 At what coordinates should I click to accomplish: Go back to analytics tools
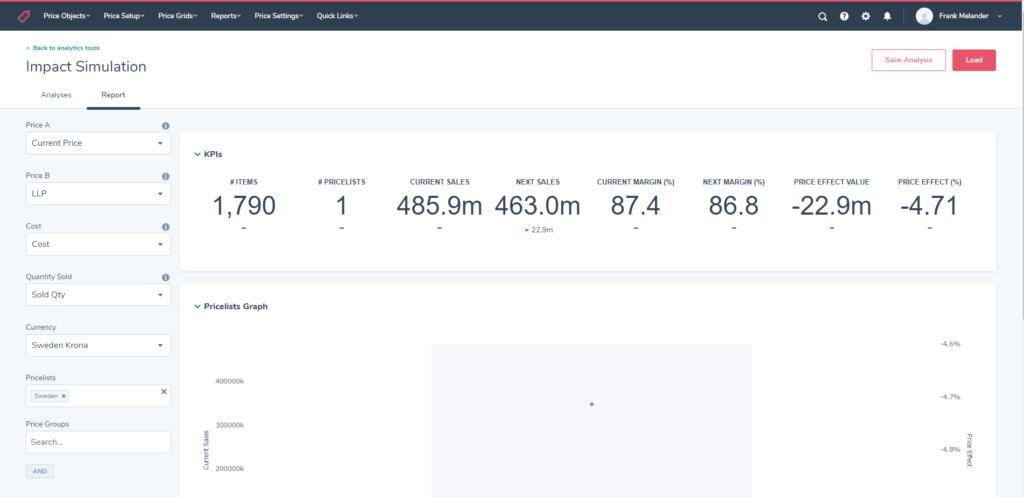tap(63, 48)
